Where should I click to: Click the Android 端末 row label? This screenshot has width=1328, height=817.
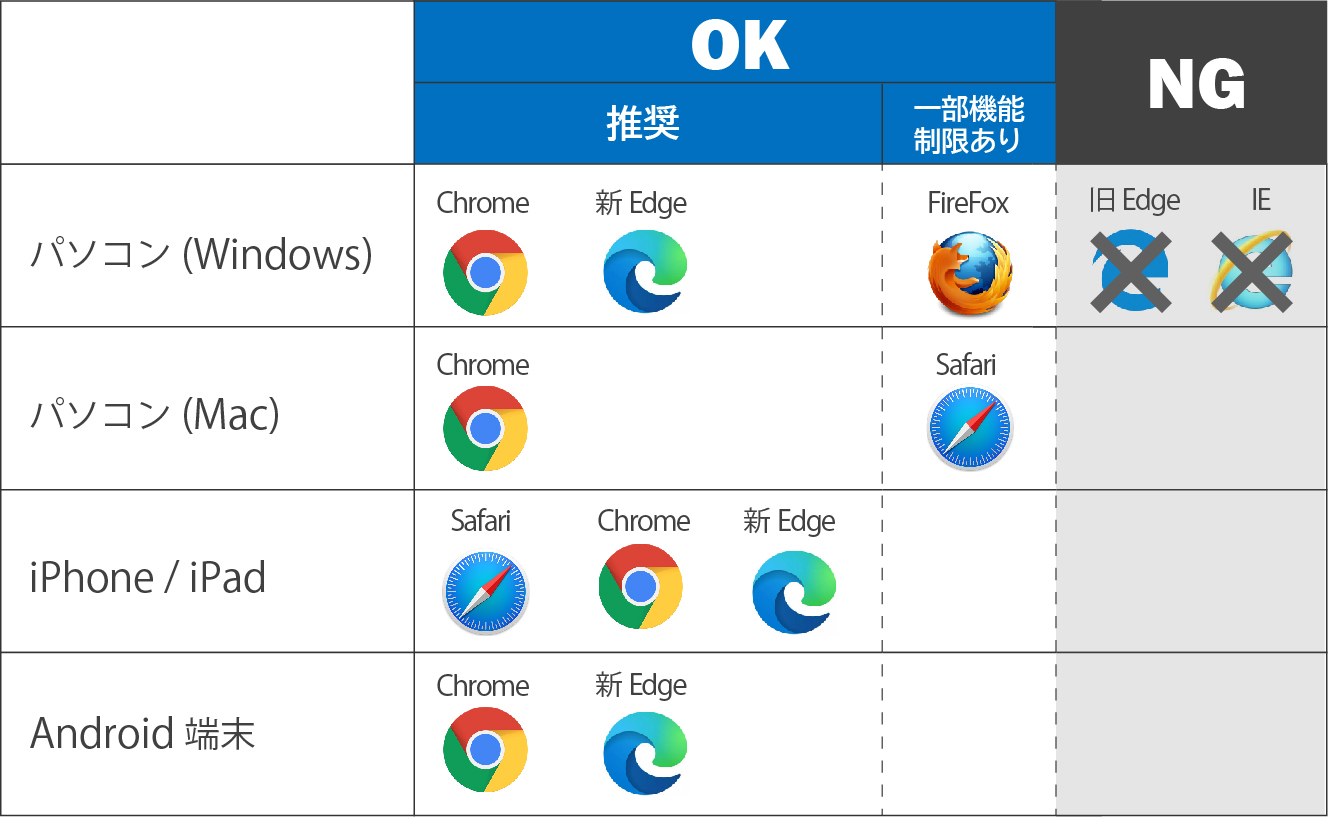143,734
